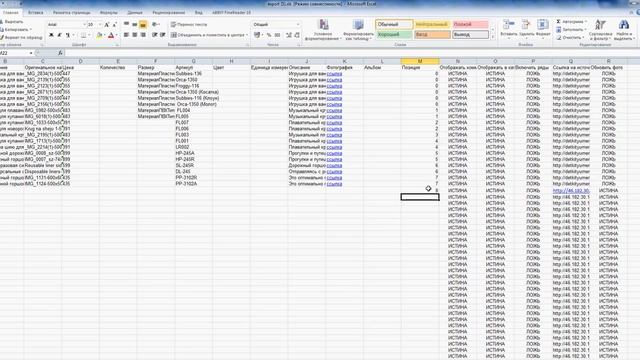Open the number format 'Общий' dropdown

pyautogui.click(x=298, y=24)
